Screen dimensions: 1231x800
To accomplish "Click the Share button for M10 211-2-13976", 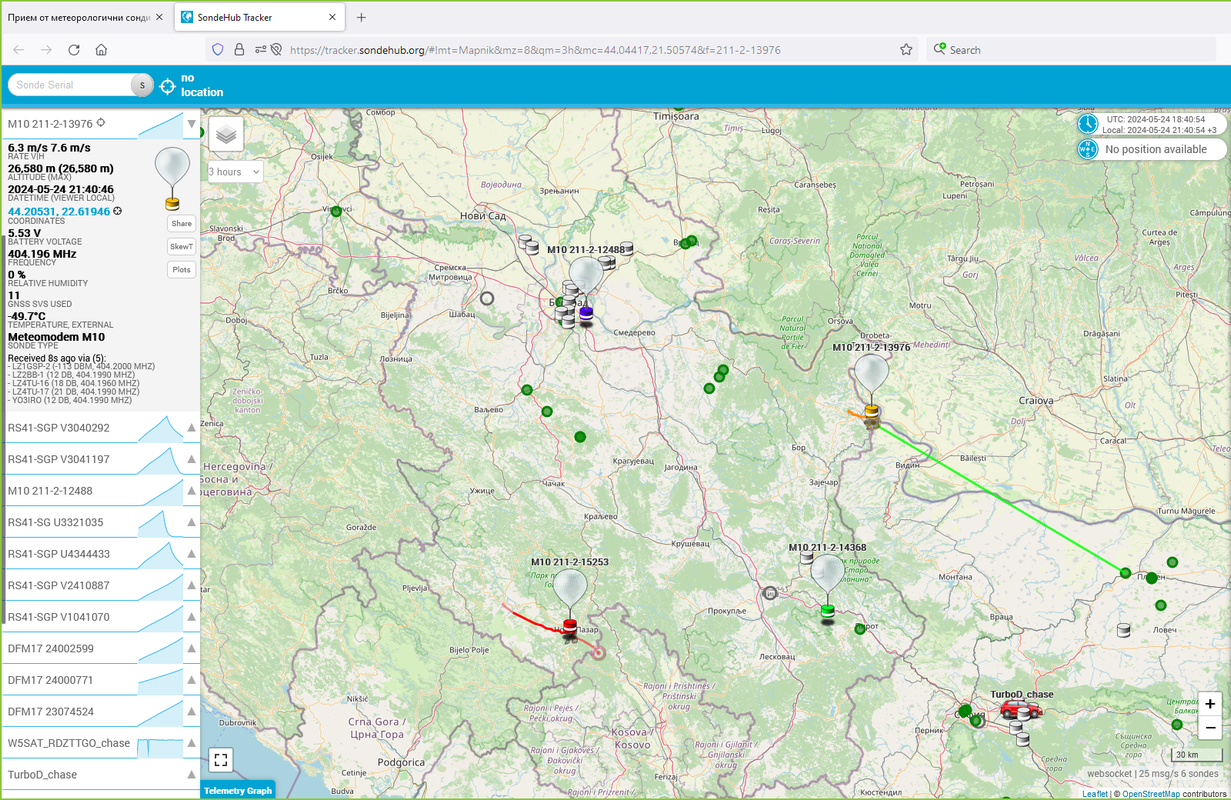I will click(181, 224).
